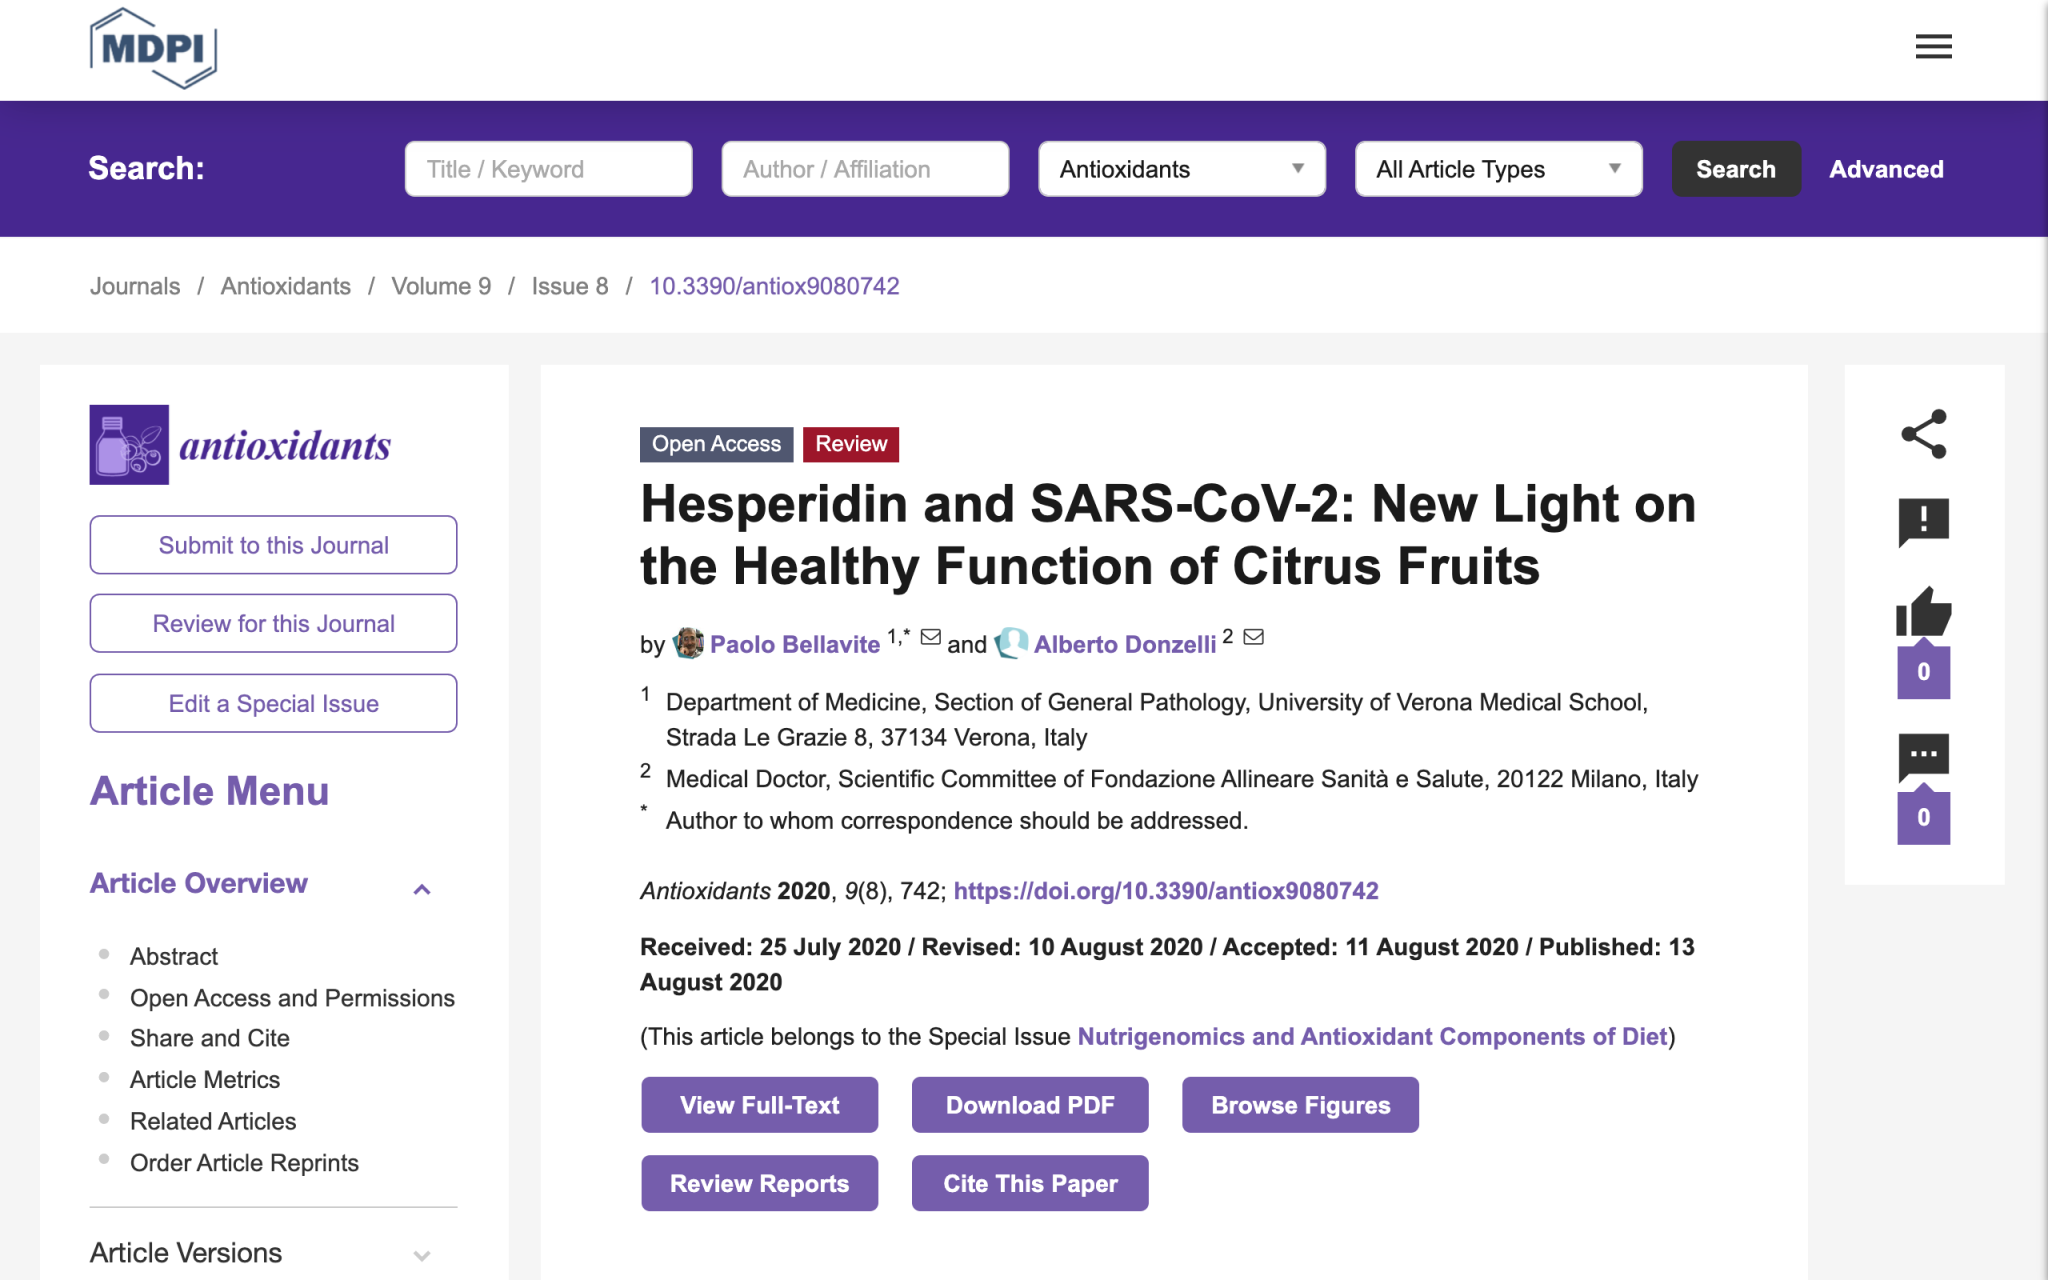Open the hamburger menu icon
This screenshot has width=2048, height=1280.
click(x=1933, y=47)
